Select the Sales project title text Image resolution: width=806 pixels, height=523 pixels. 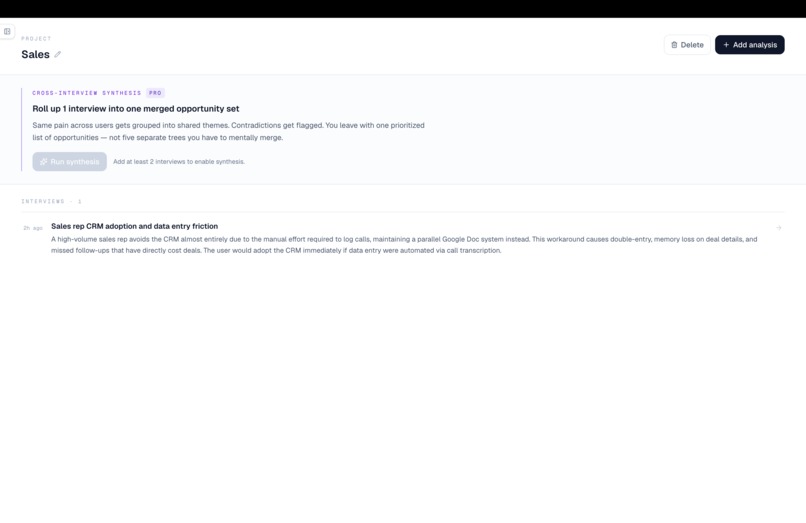pos(35,55)
